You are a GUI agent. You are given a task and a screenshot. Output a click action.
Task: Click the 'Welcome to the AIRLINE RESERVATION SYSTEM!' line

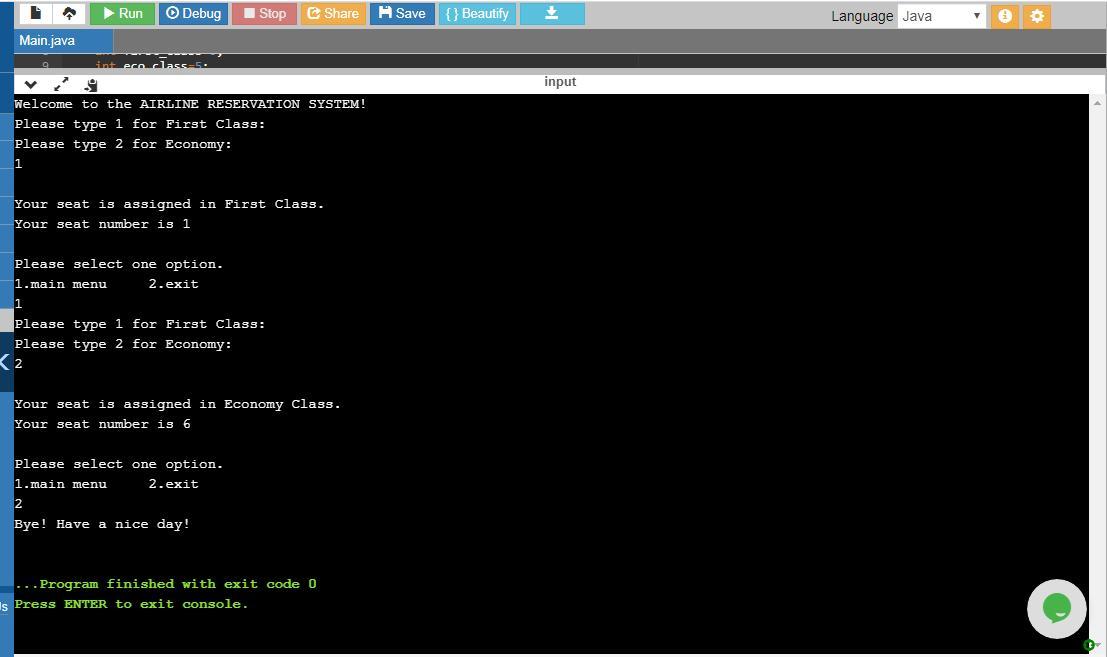(190, 104)
